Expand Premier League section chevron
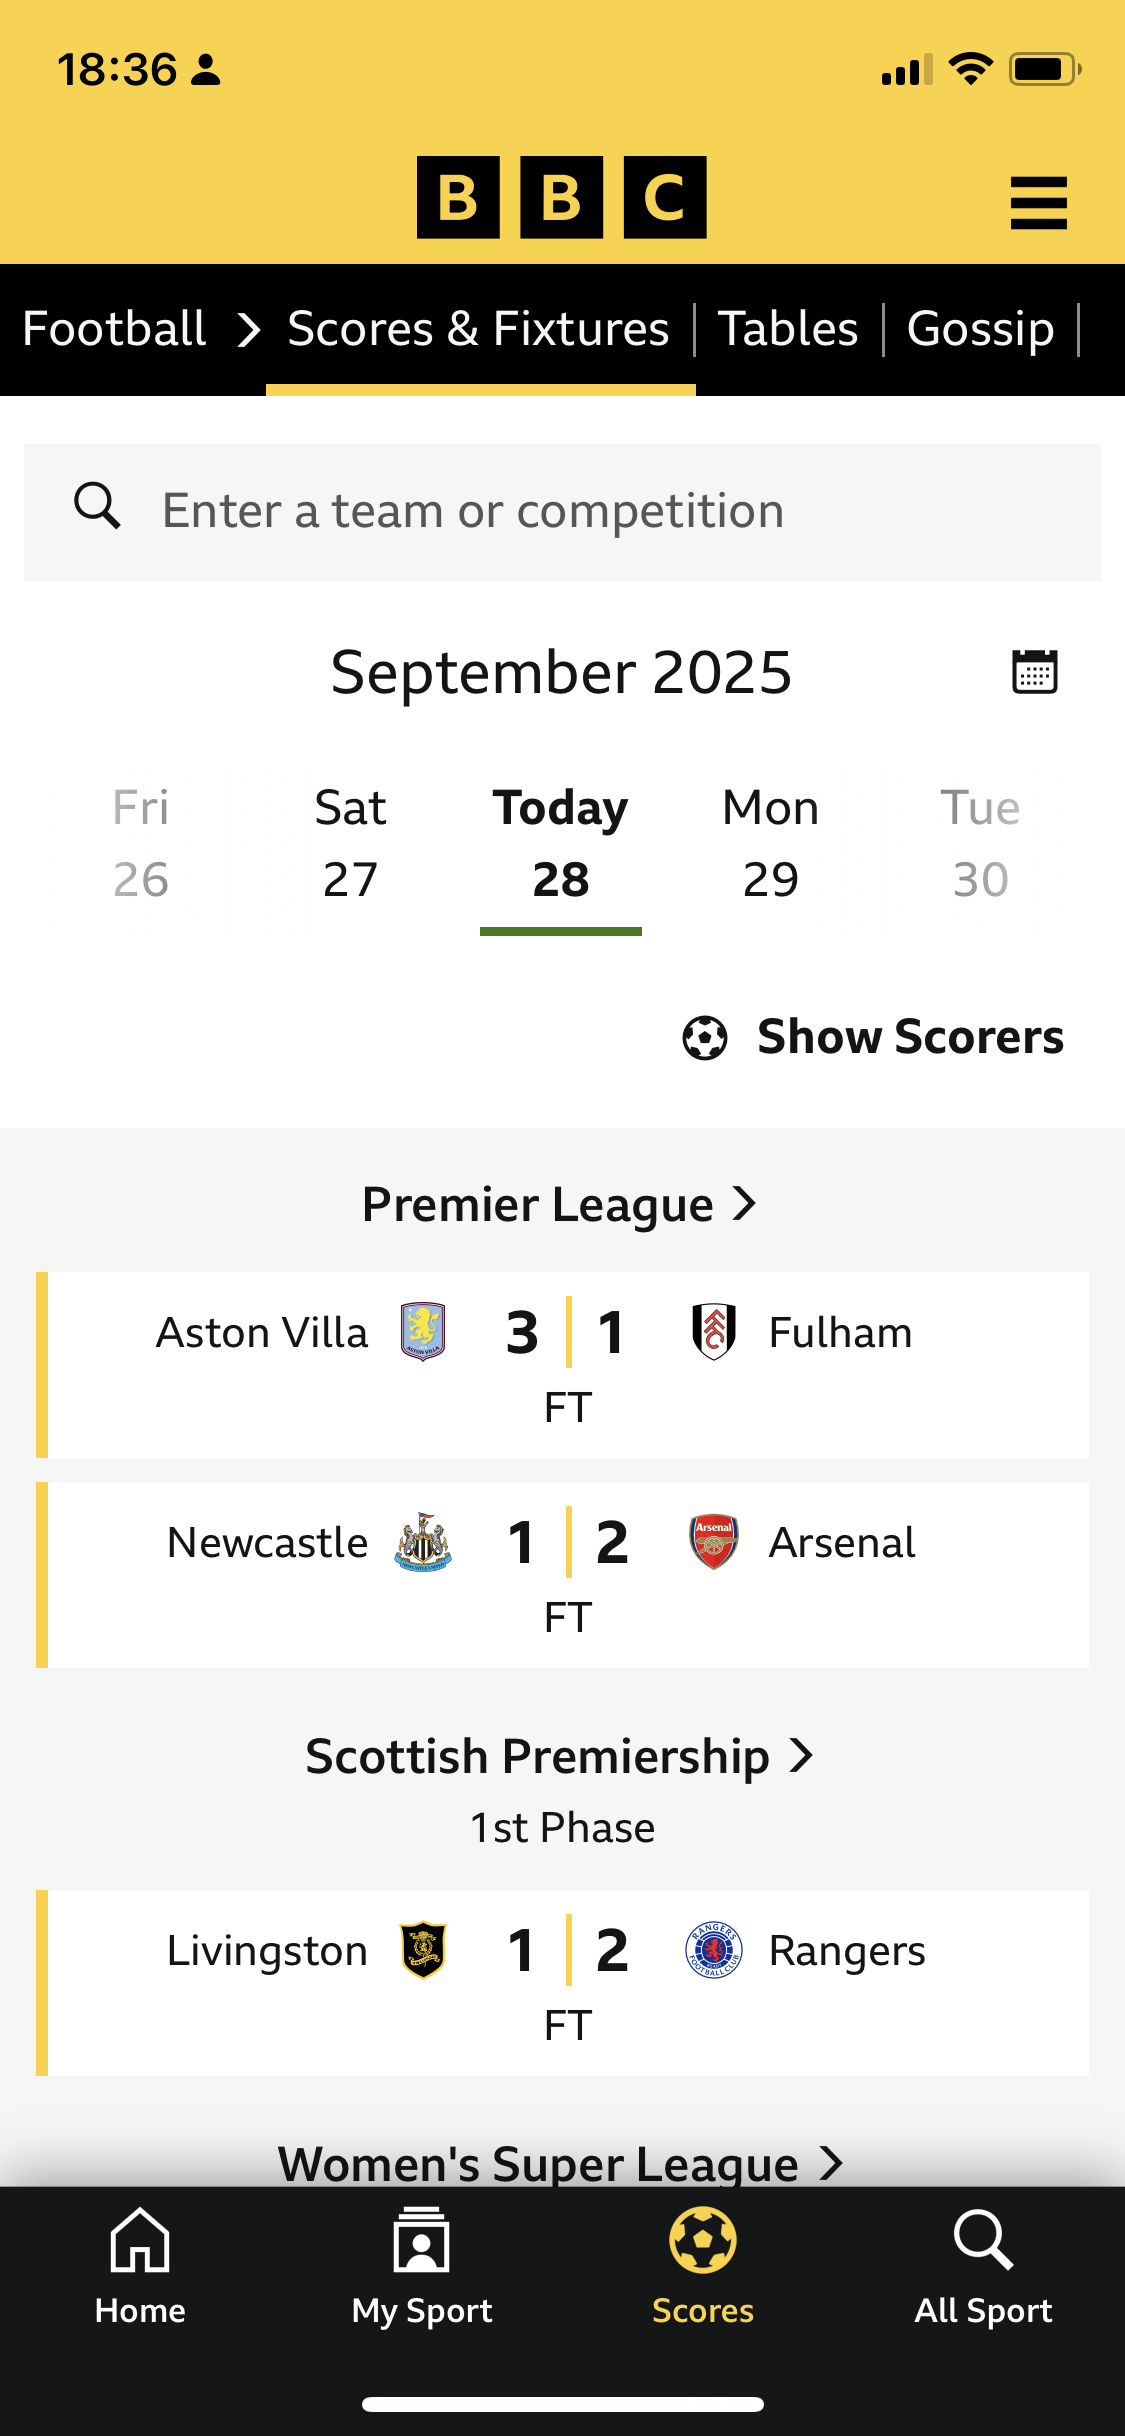 coord(744,1203)
